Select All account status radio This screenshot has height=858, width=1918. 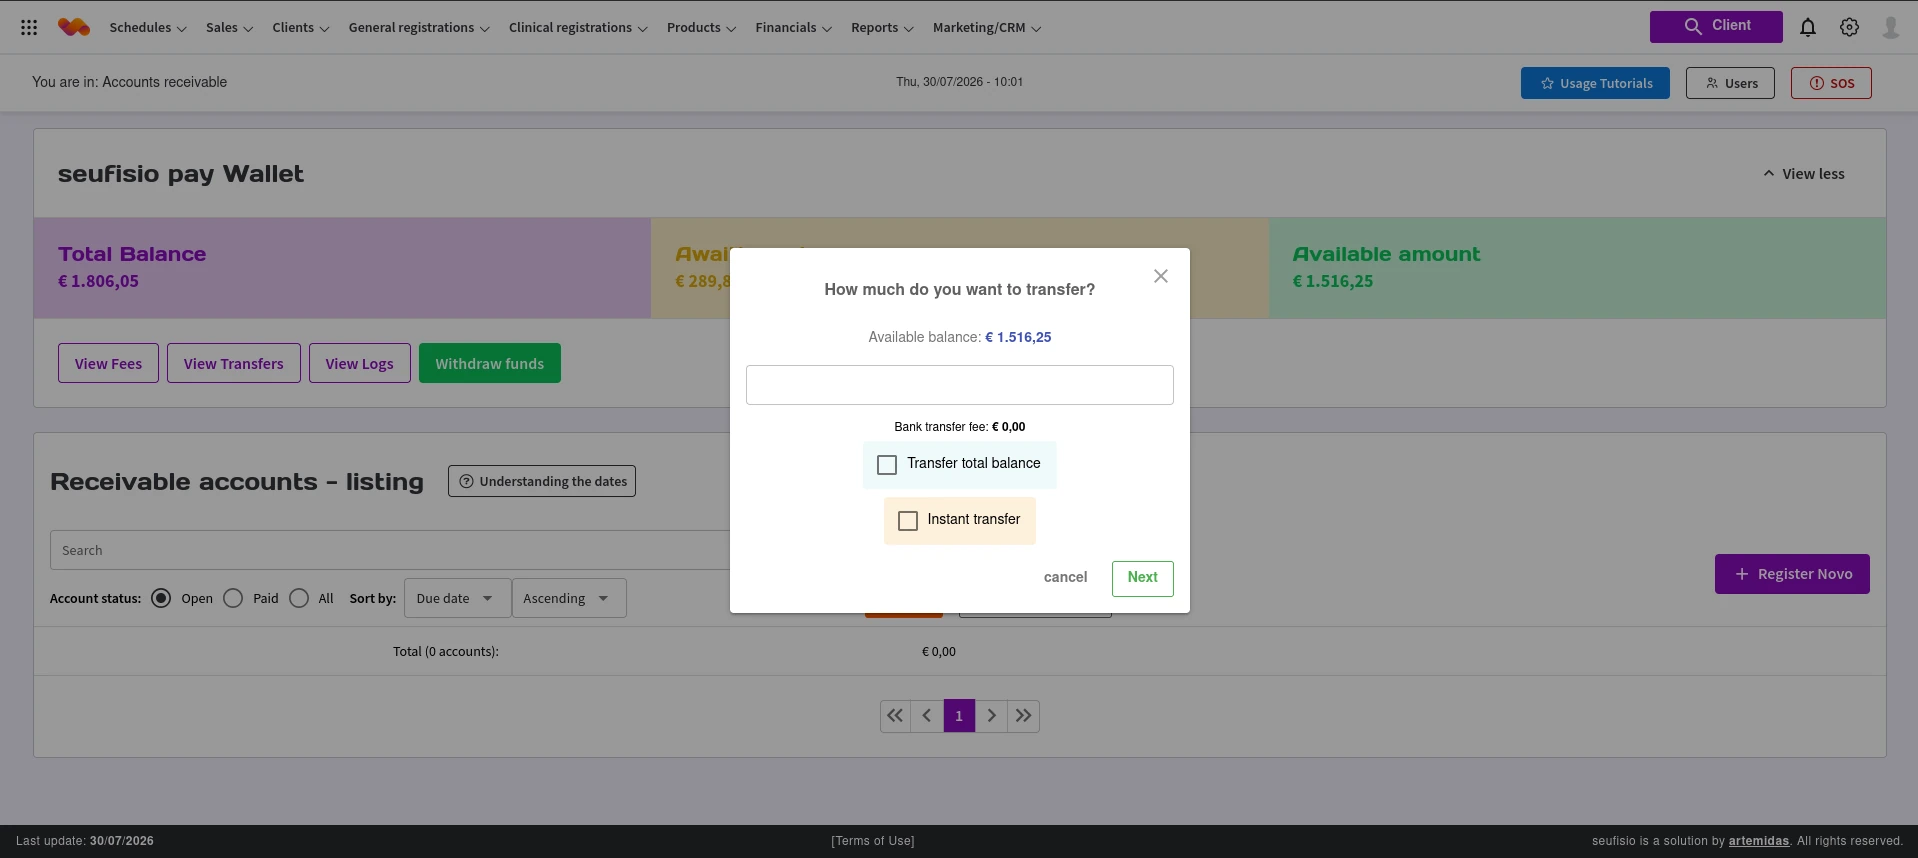pos(299,598)
